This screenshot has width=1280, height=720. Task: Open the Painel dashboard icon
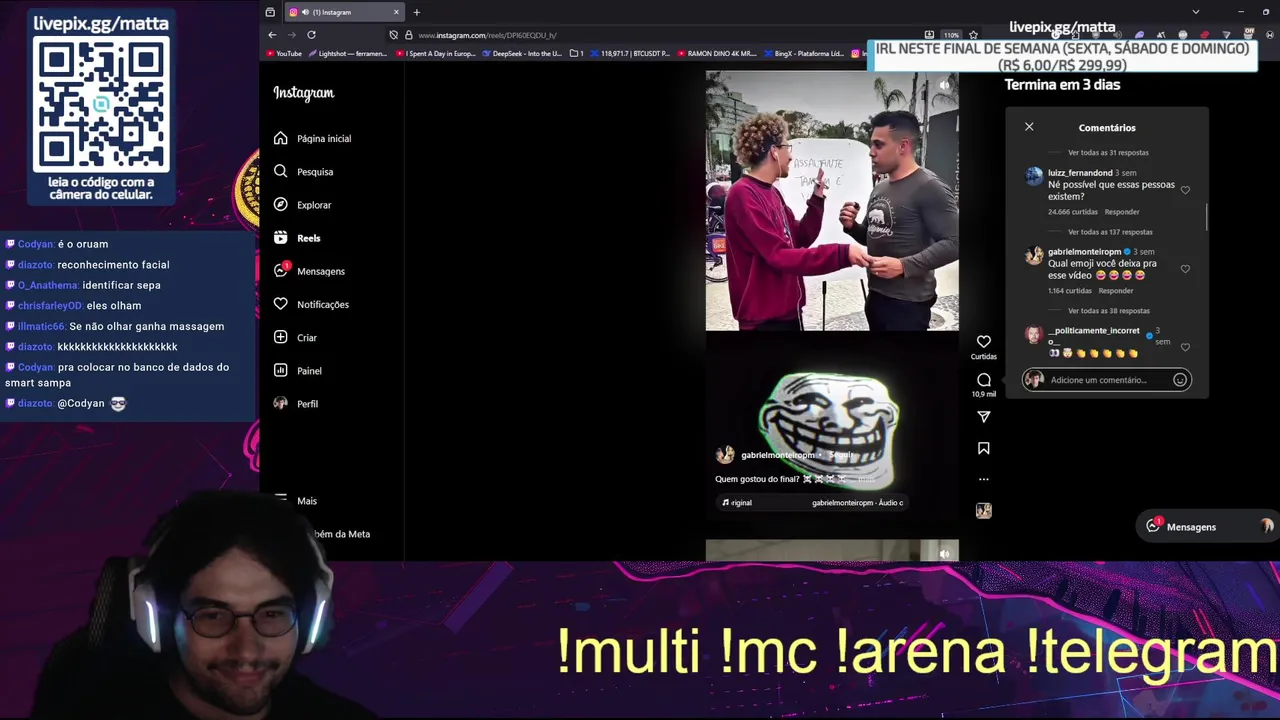tap(281, 370)
